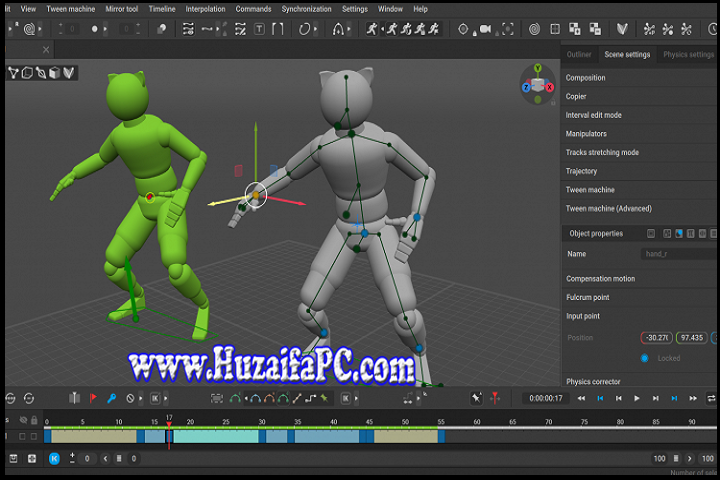This screenshot has height=480, width=720.
Task: Select the Scene settings tab
Action: pos(627,54)
